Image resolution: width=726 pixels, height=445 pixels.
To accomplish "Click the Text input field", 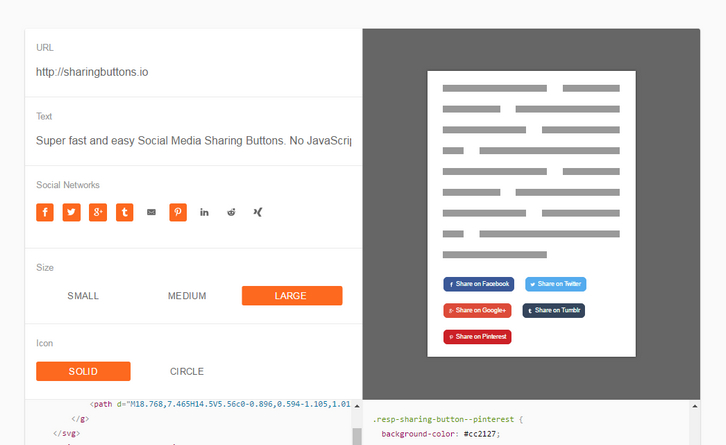I will [193, 141].
